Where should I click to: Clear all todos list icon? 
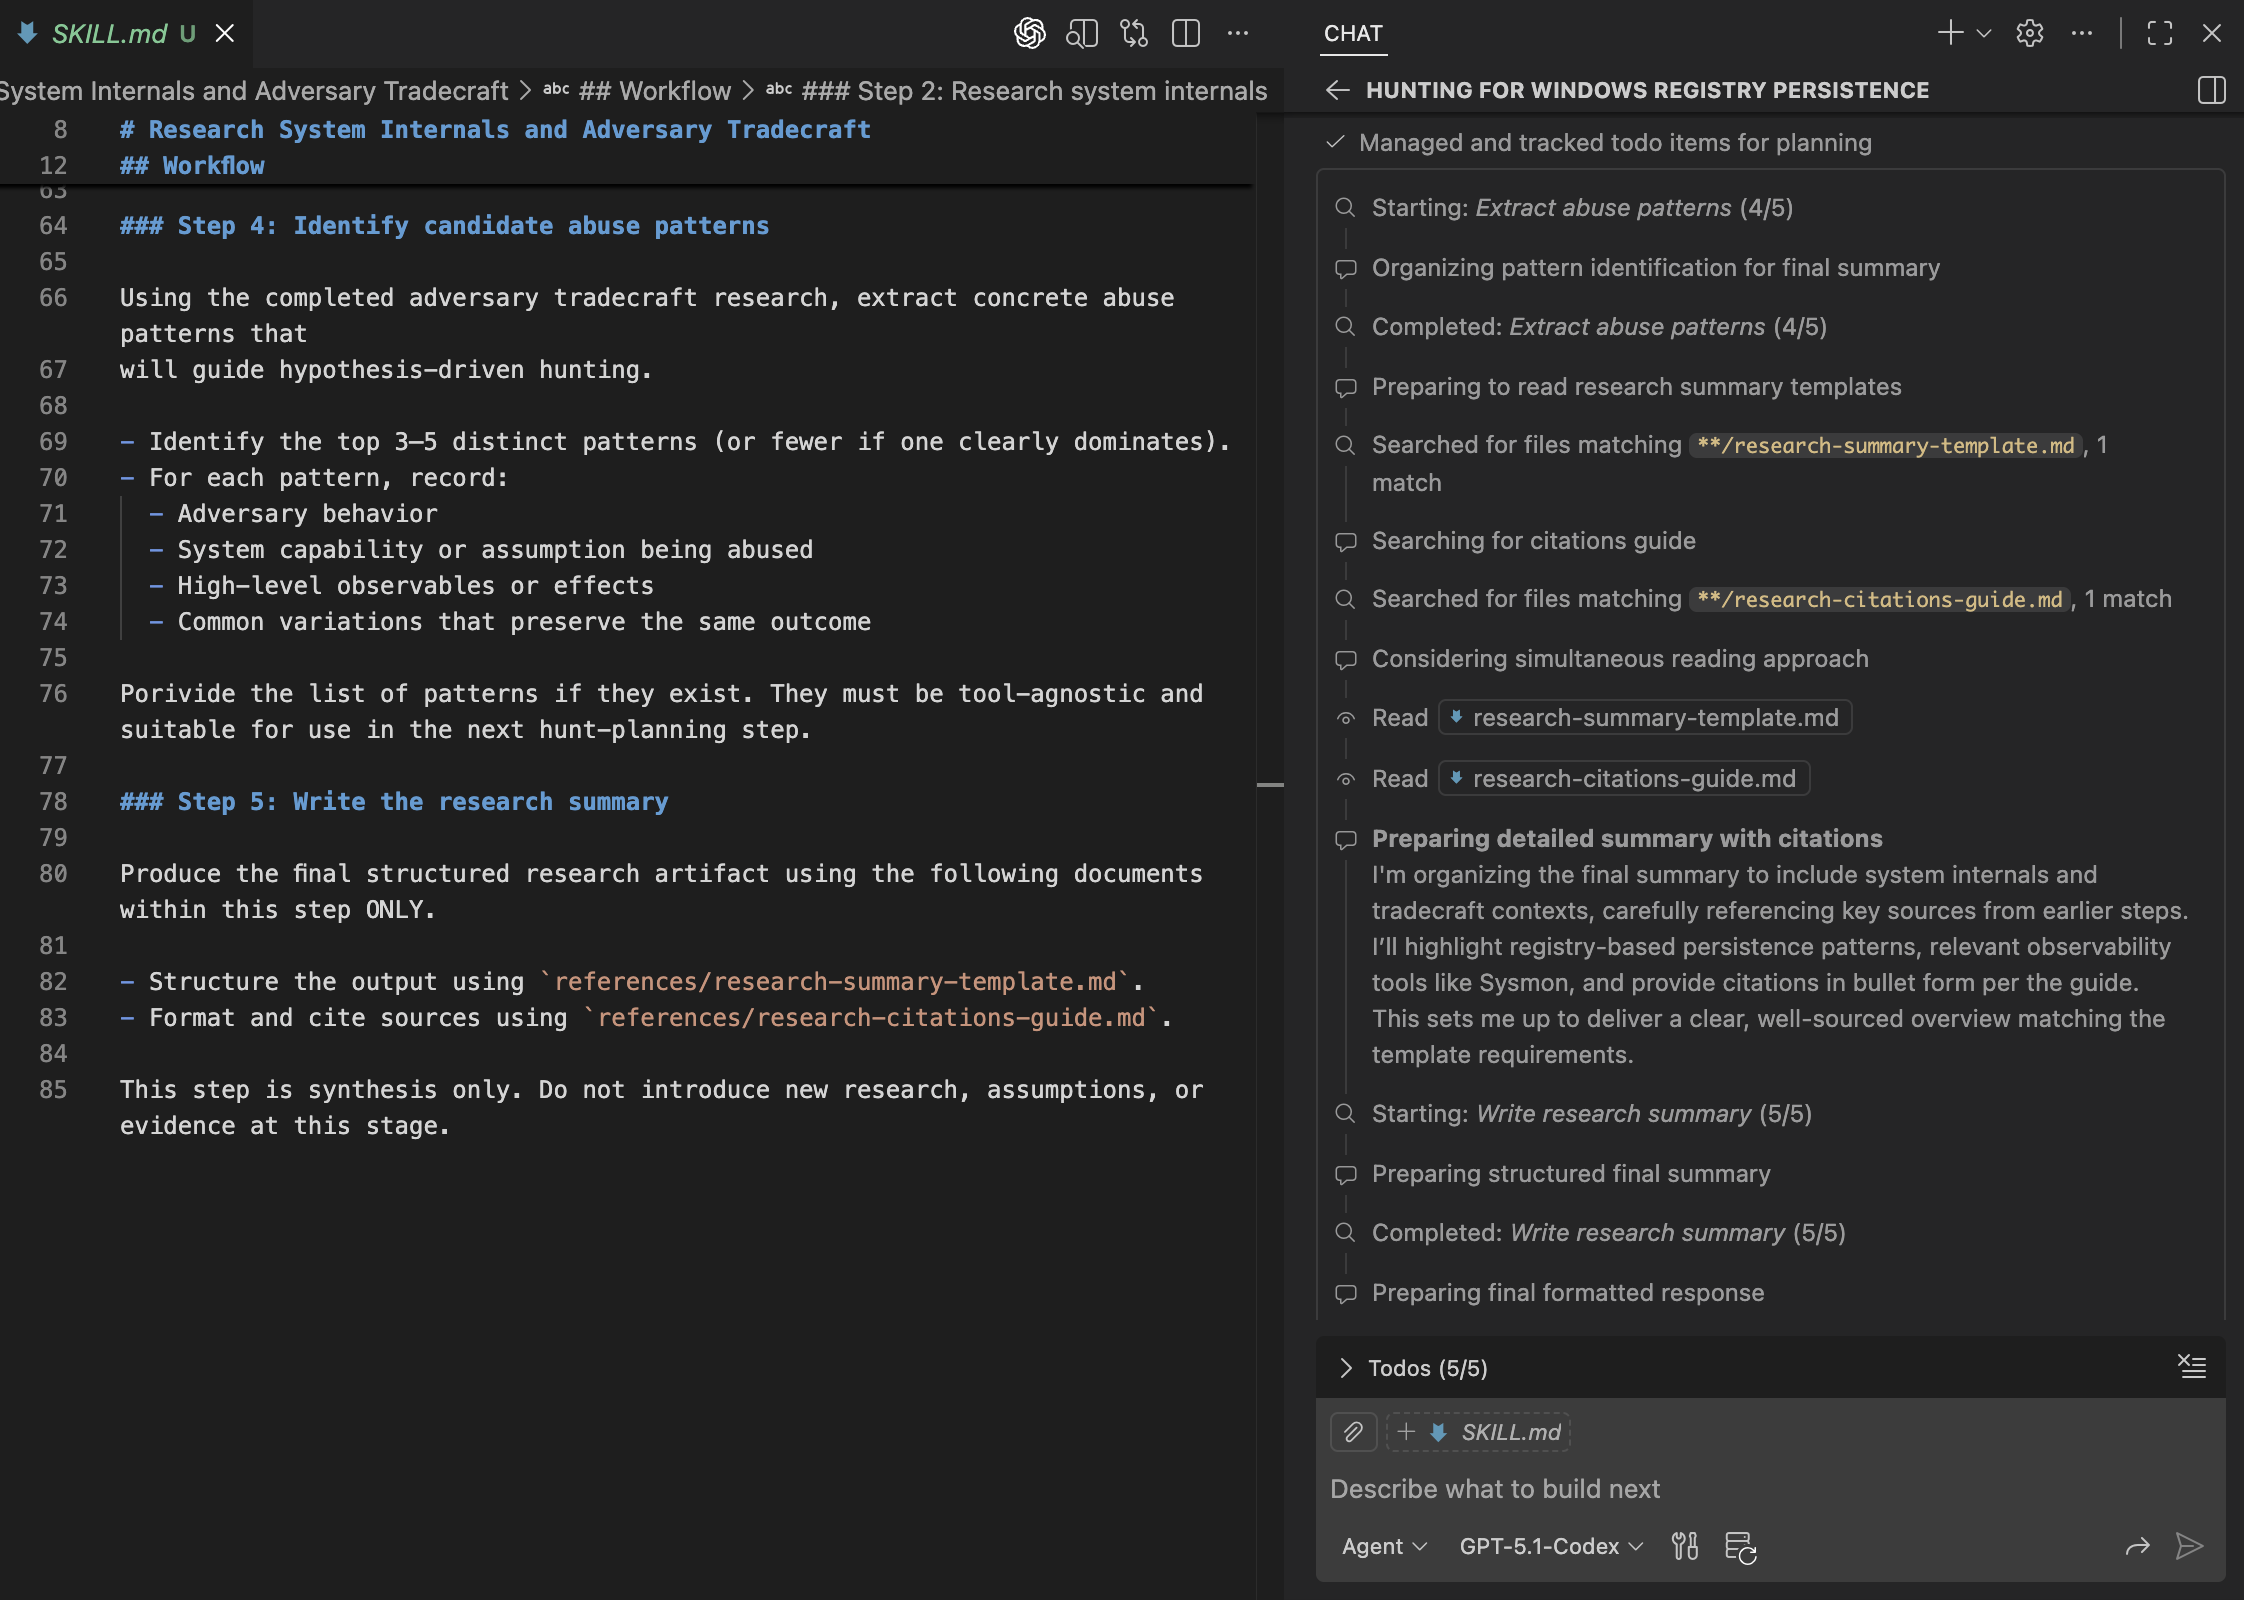2192,1366
